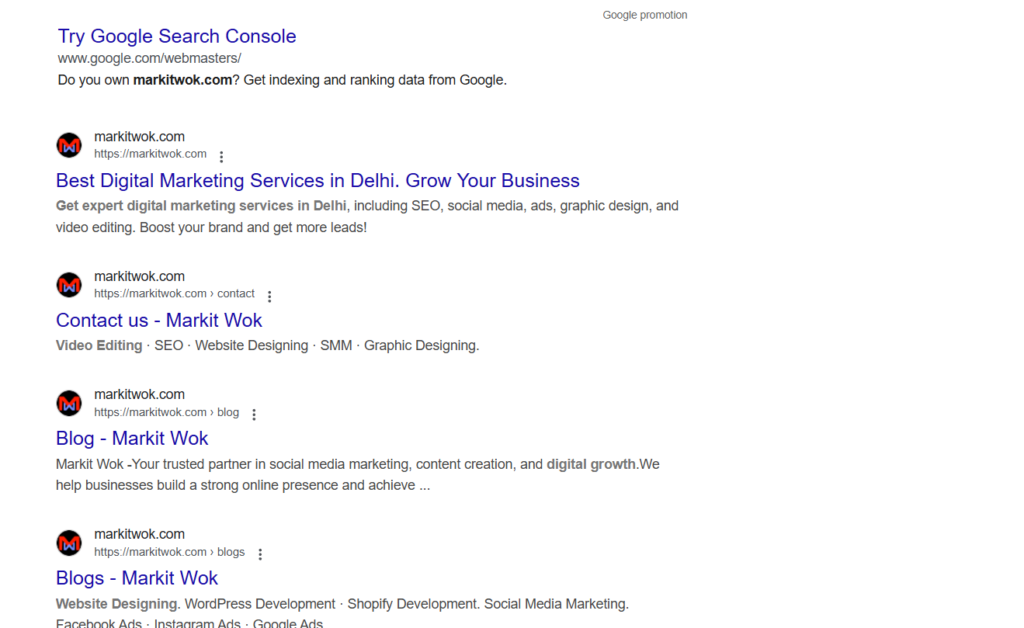Click the markitwok.com site name above the Blog result
Viewport: 1024px width, 628px height.
click(x=139, y=394)
